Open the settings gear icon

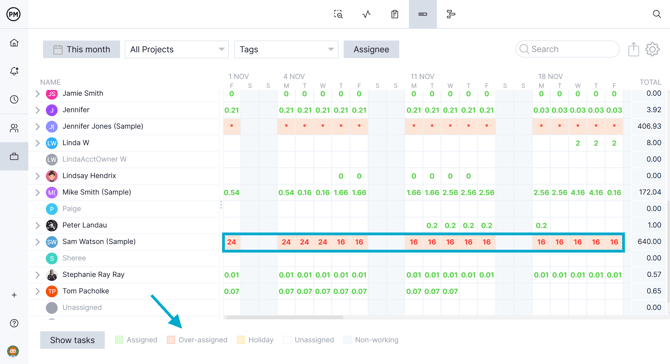pos(652,49)
